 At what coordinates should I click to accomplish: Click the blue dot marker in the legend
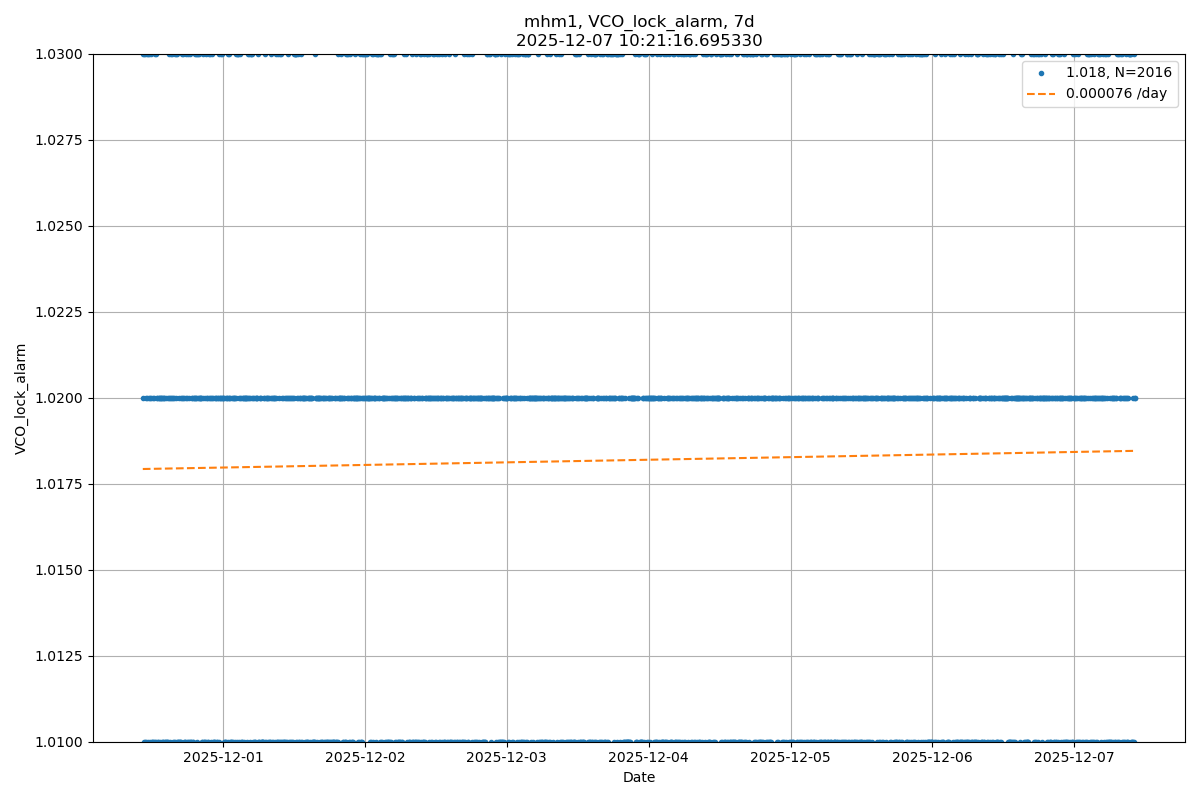1041,73
